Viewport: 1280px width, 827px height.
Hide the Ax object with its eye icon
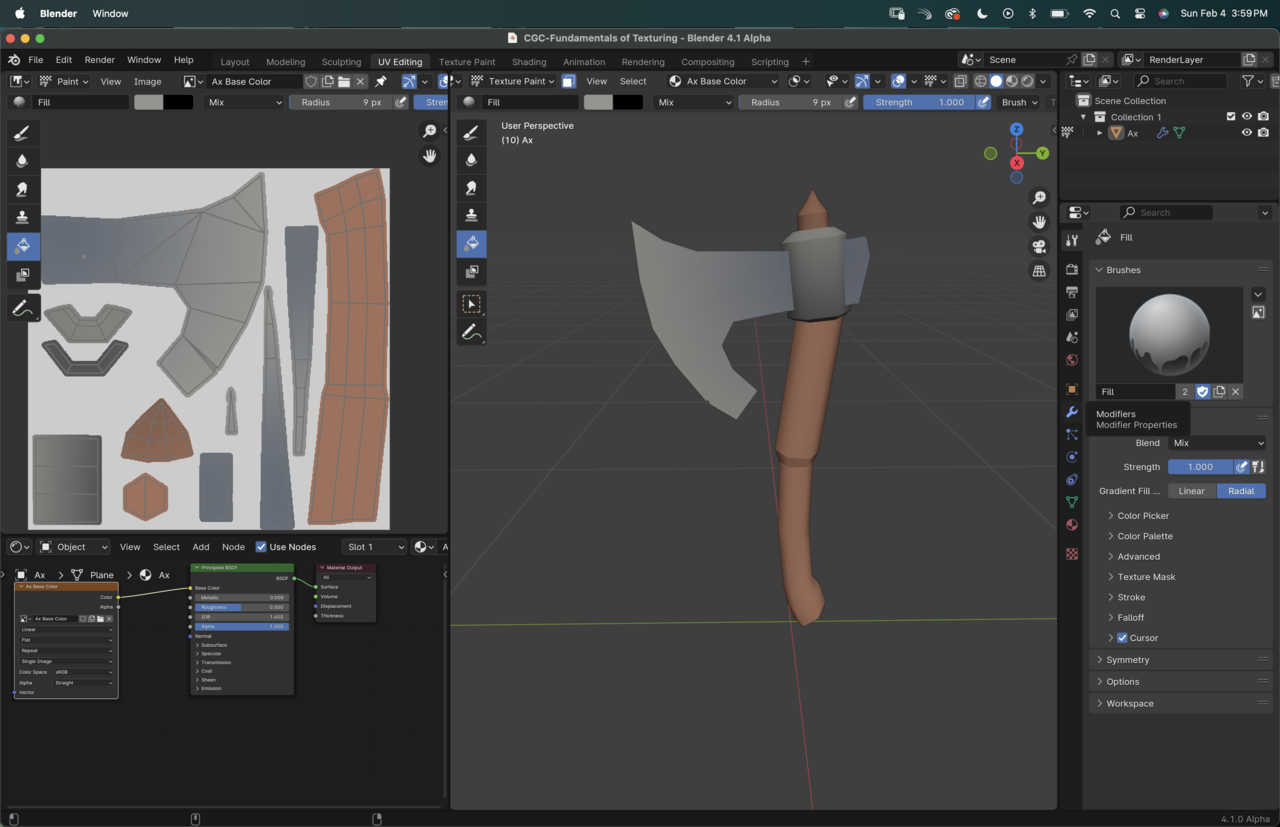1246,133
